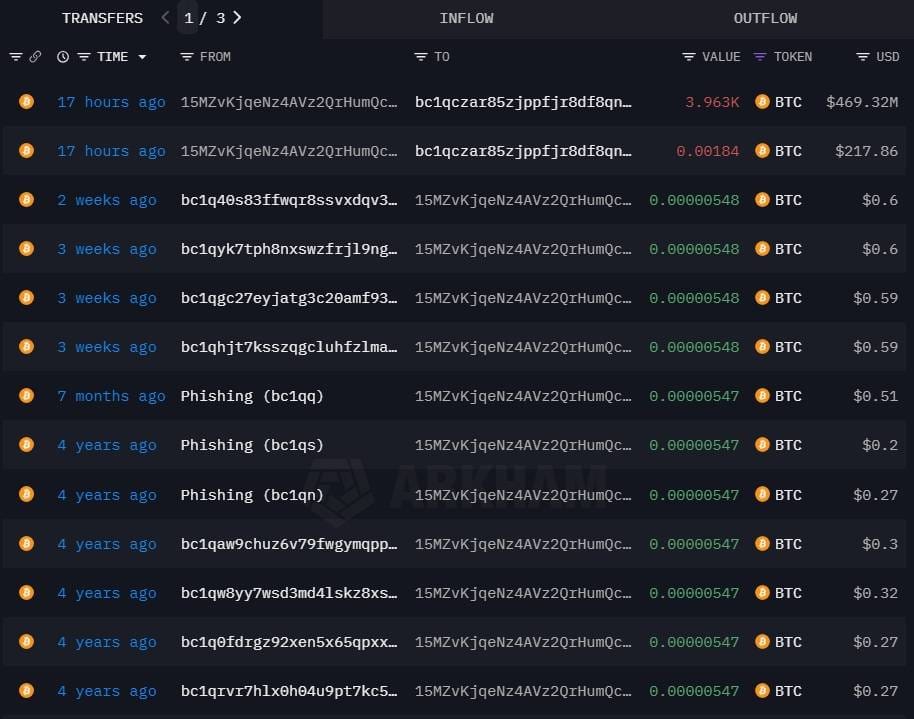Click the TO column header label
Image resolution: width=914 pixels, height=719 pixels.
[442, 57]
